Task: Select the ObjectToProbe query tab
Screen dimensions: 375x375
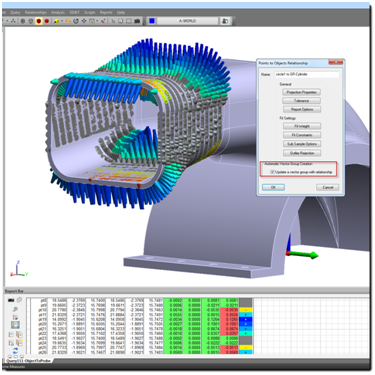Action: point(29,361)
